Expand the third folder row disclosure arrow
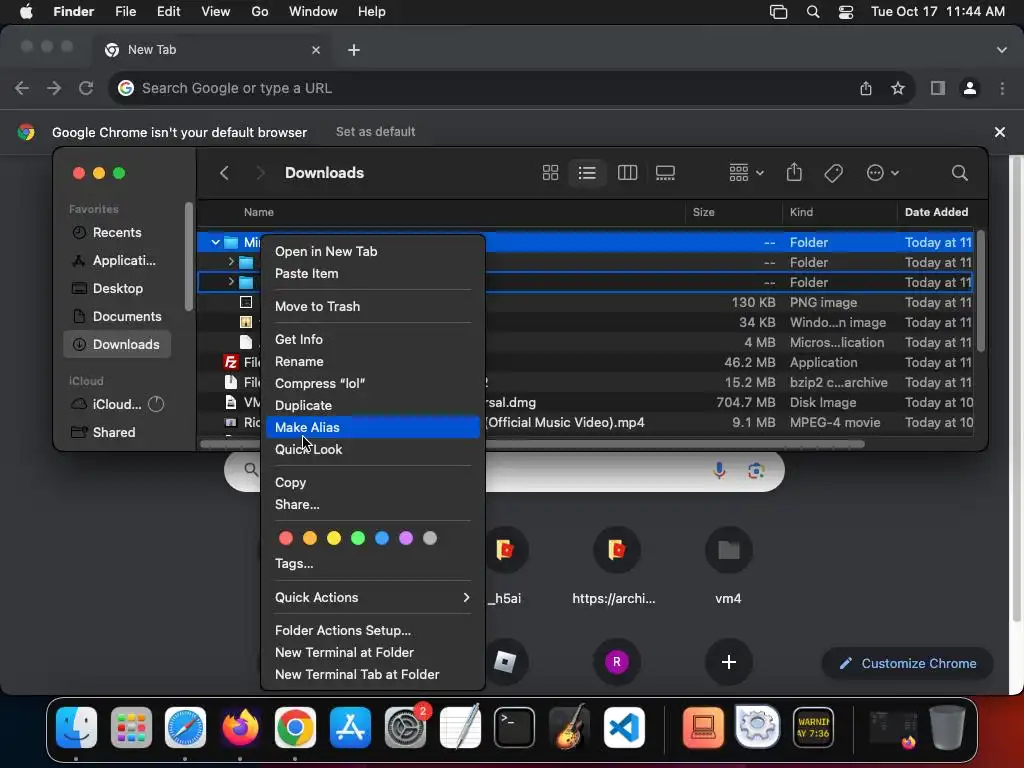This screenshot has width=1024, height=768. point(231,282)
